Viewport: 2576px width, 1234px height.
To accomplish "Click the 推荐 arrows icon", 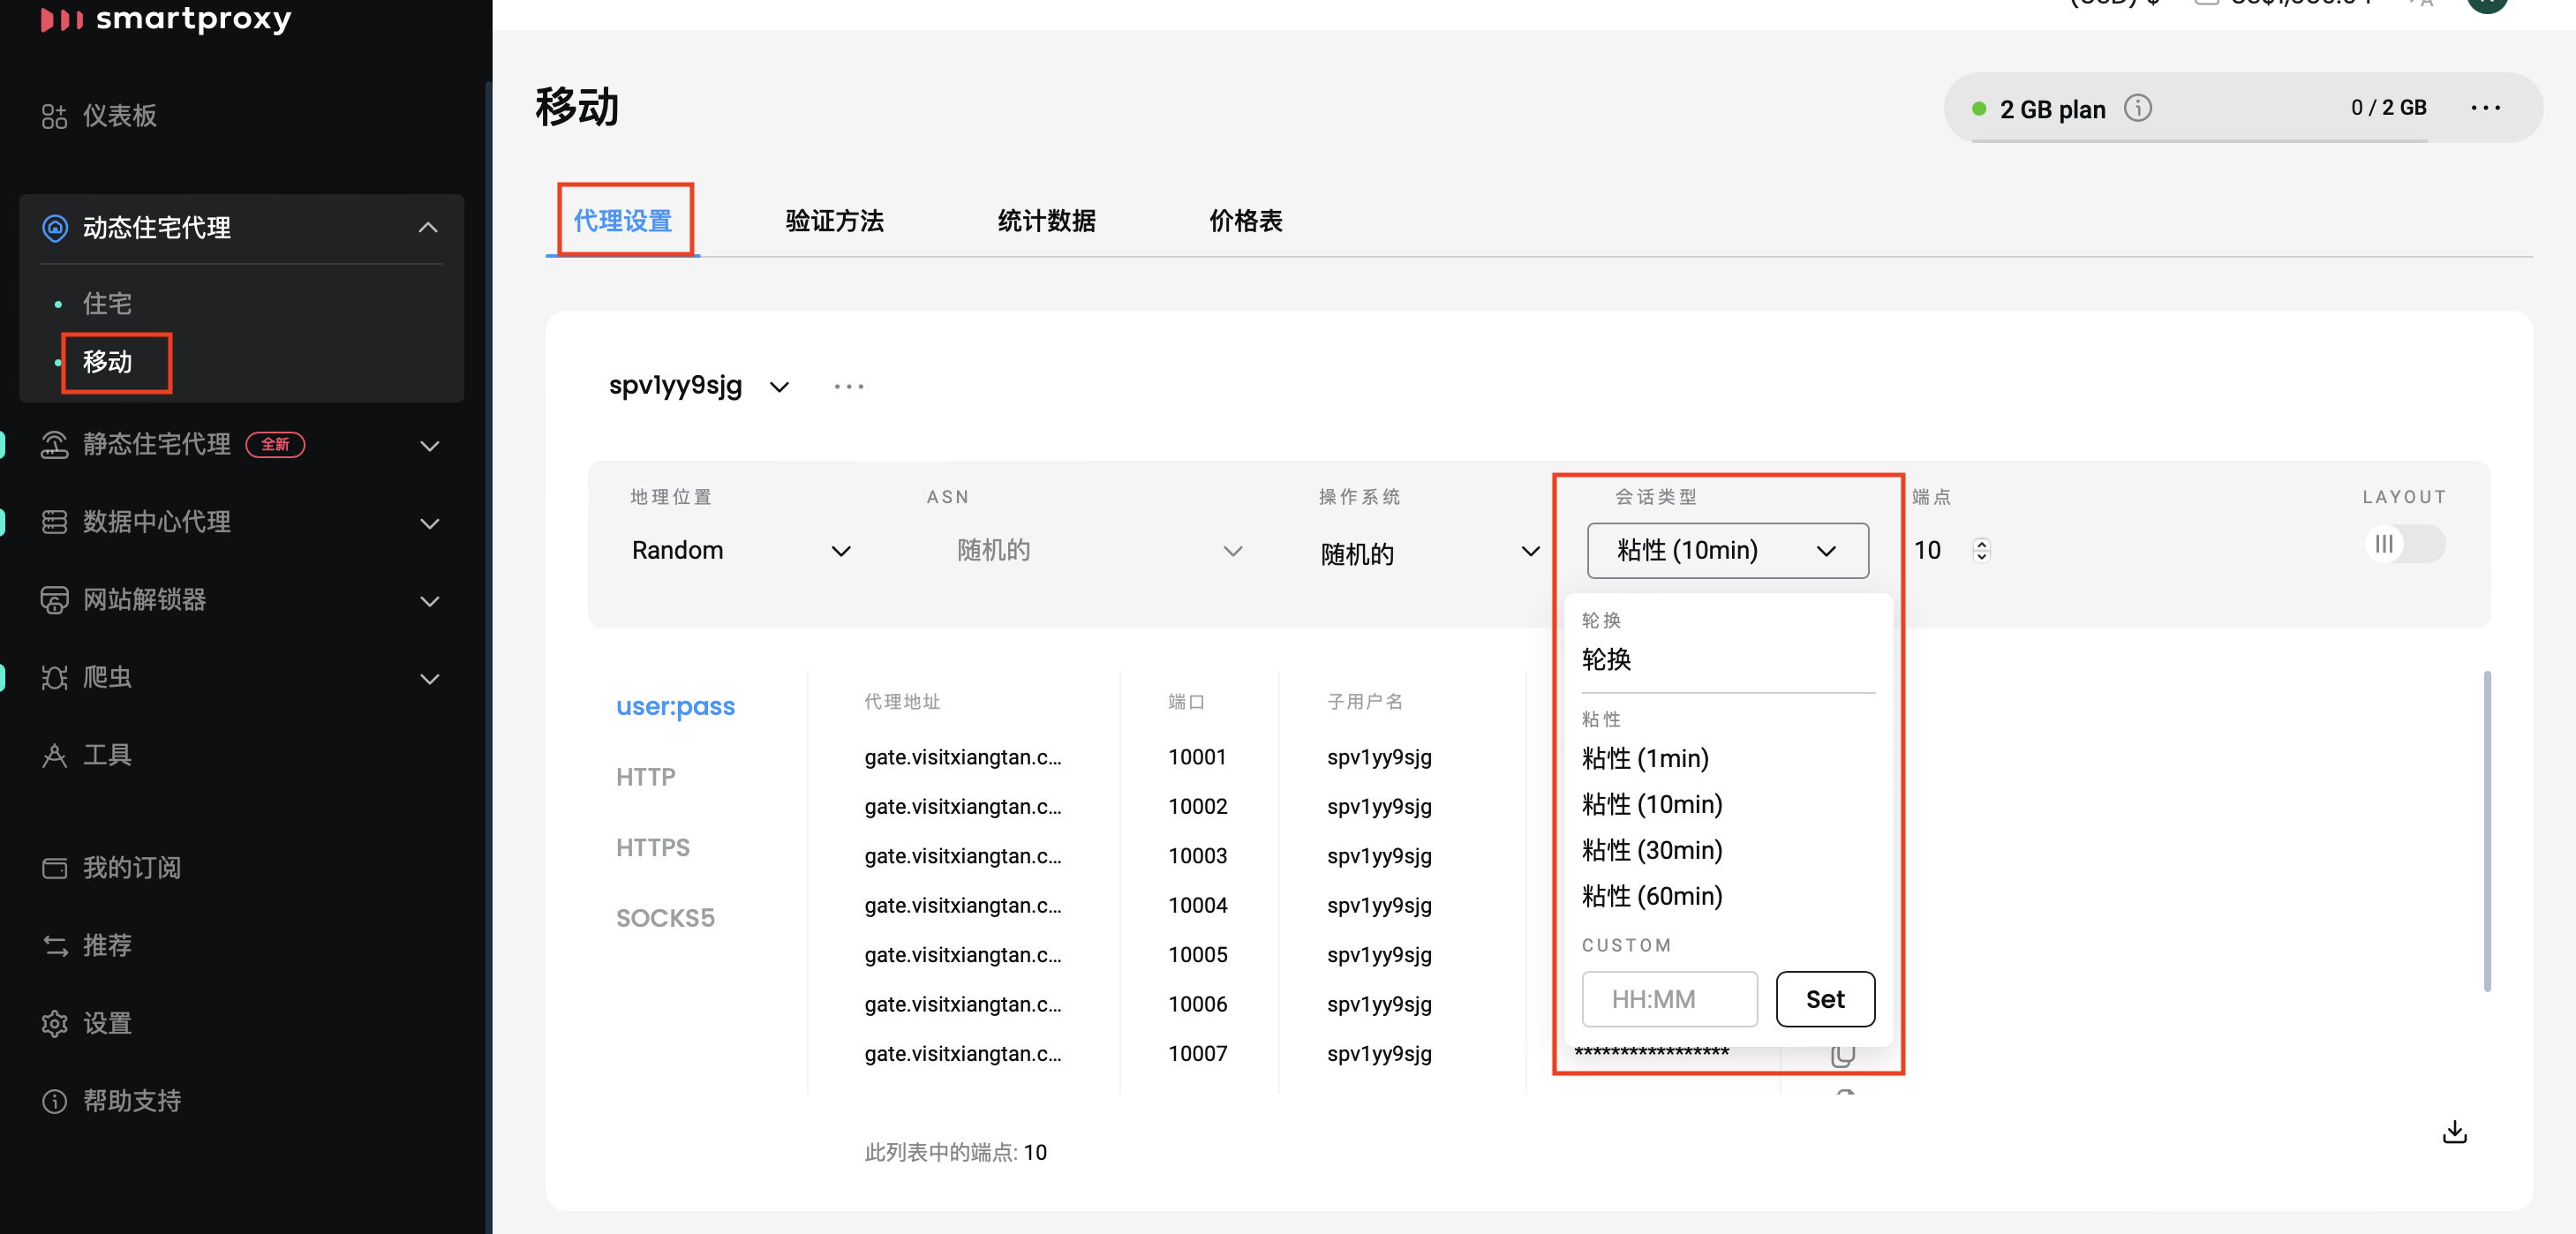I will (x=54, y=945).
